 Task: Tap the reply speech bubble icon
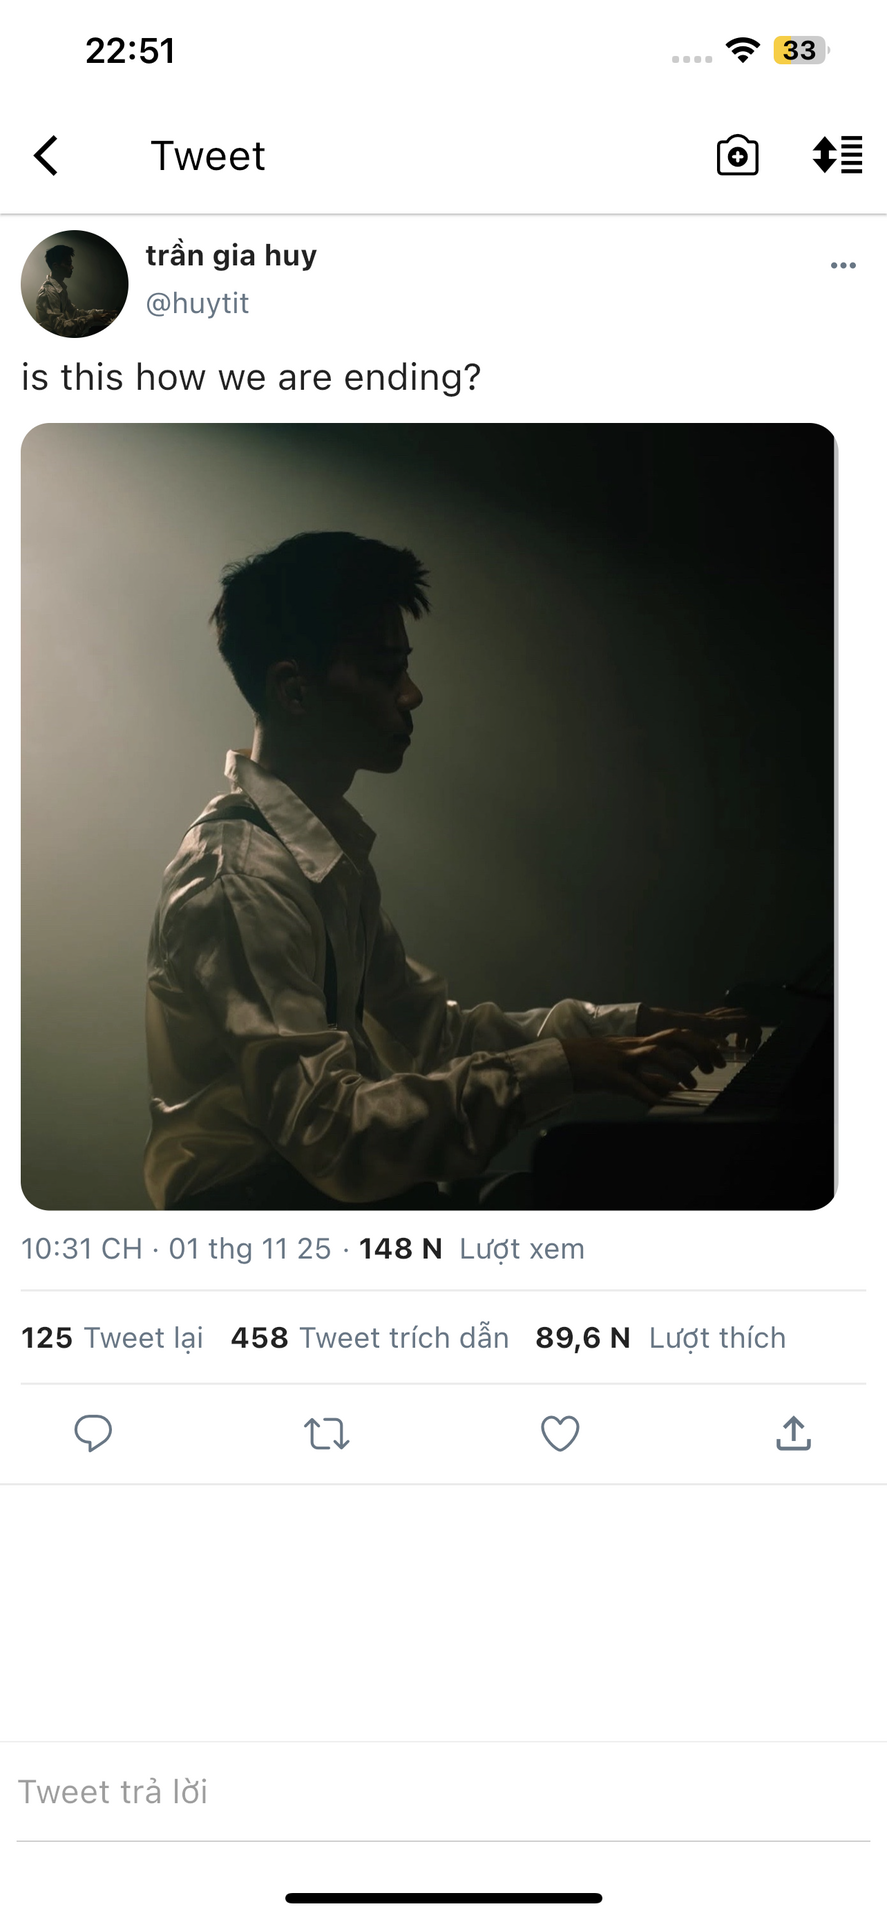(x=93, y=1433)
